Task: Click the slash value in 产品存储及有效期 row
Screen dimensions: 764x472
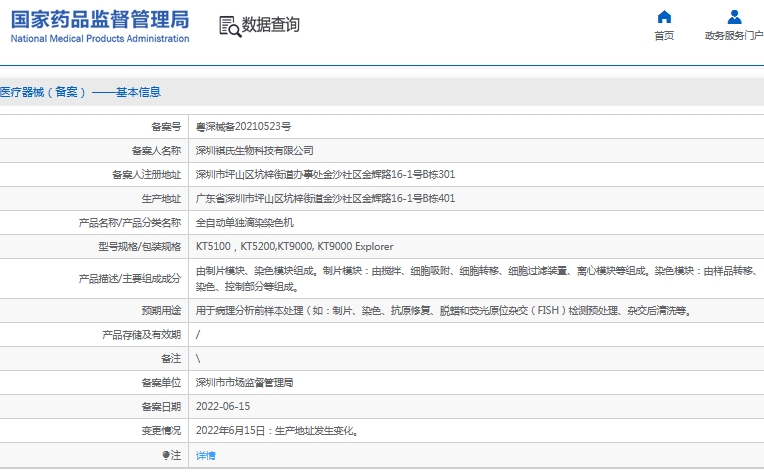Action: coord(198,335)
